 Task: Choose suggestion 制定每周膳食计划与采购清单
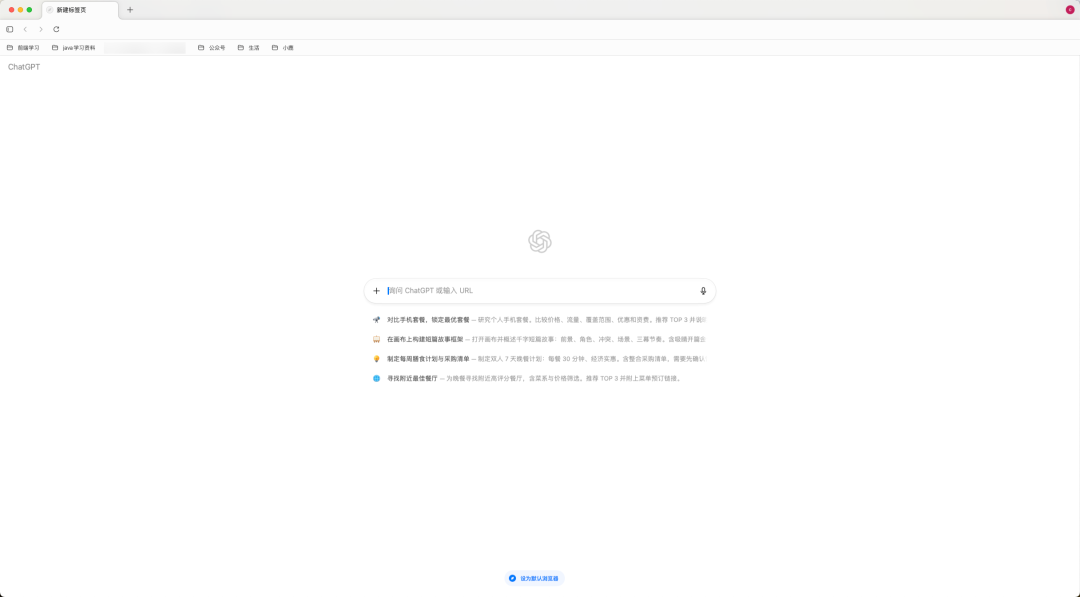[539, 359]
